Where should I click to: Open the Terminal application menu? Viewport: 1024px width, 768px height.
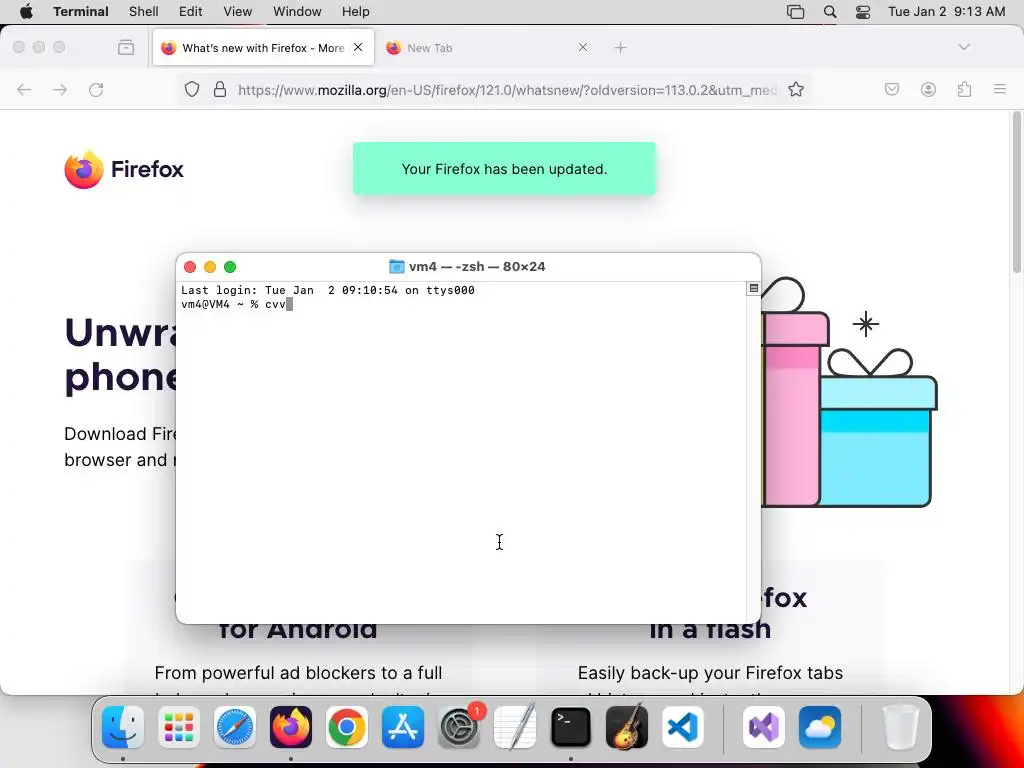81,12
